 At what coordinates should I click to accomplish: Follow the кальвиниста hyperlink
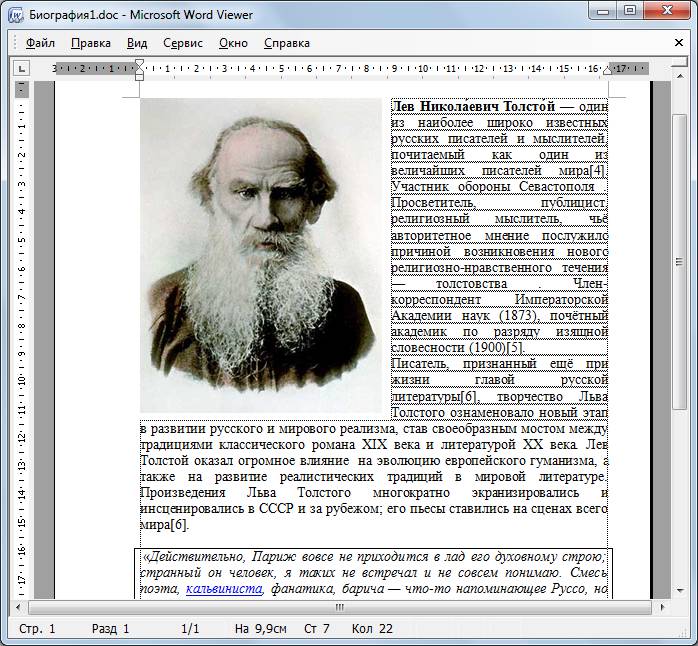coord(224,589)
